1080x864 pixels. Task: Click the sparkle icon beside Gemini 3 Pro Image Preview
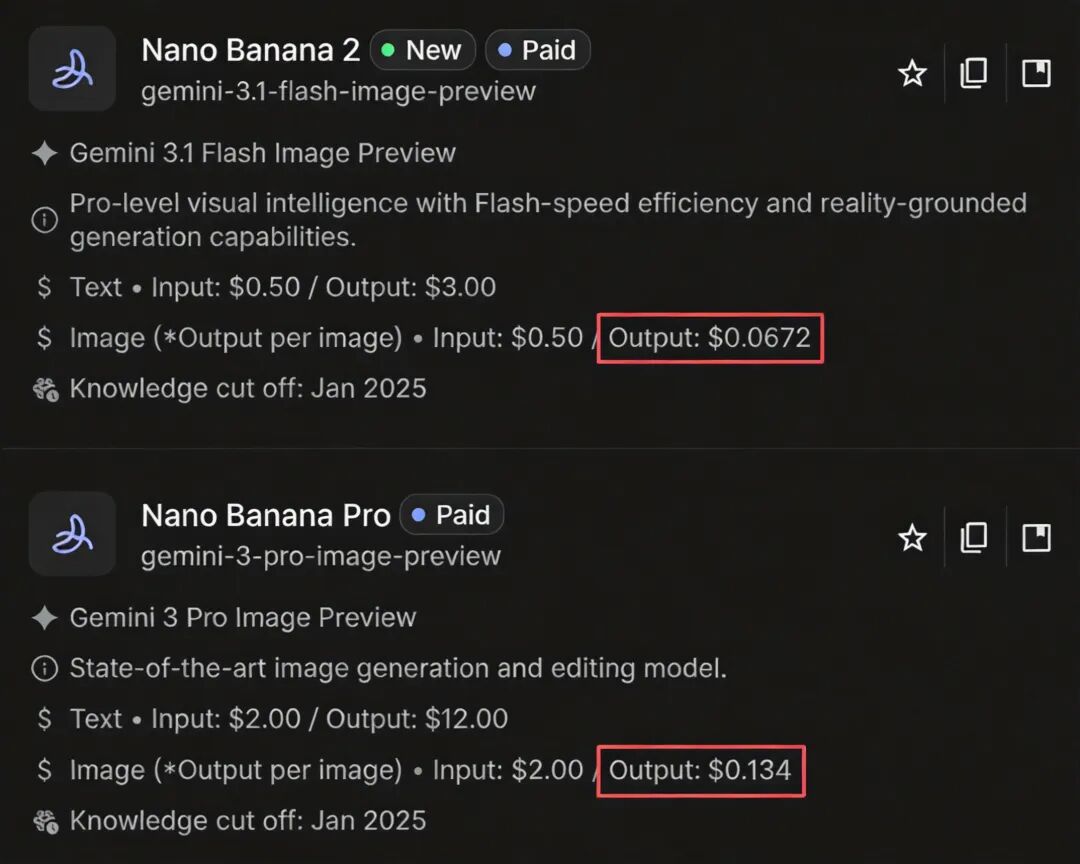point(44,617)
